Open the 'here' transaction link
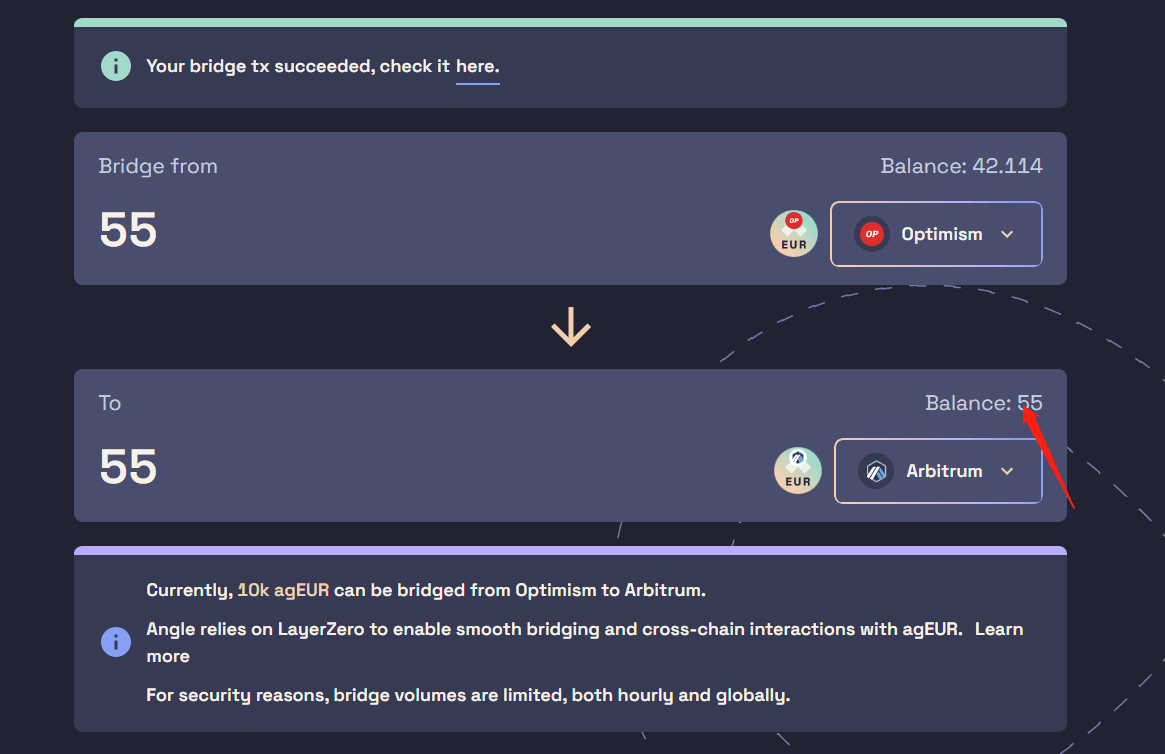This screenshot has width=1165, height=754. (477, 67)
